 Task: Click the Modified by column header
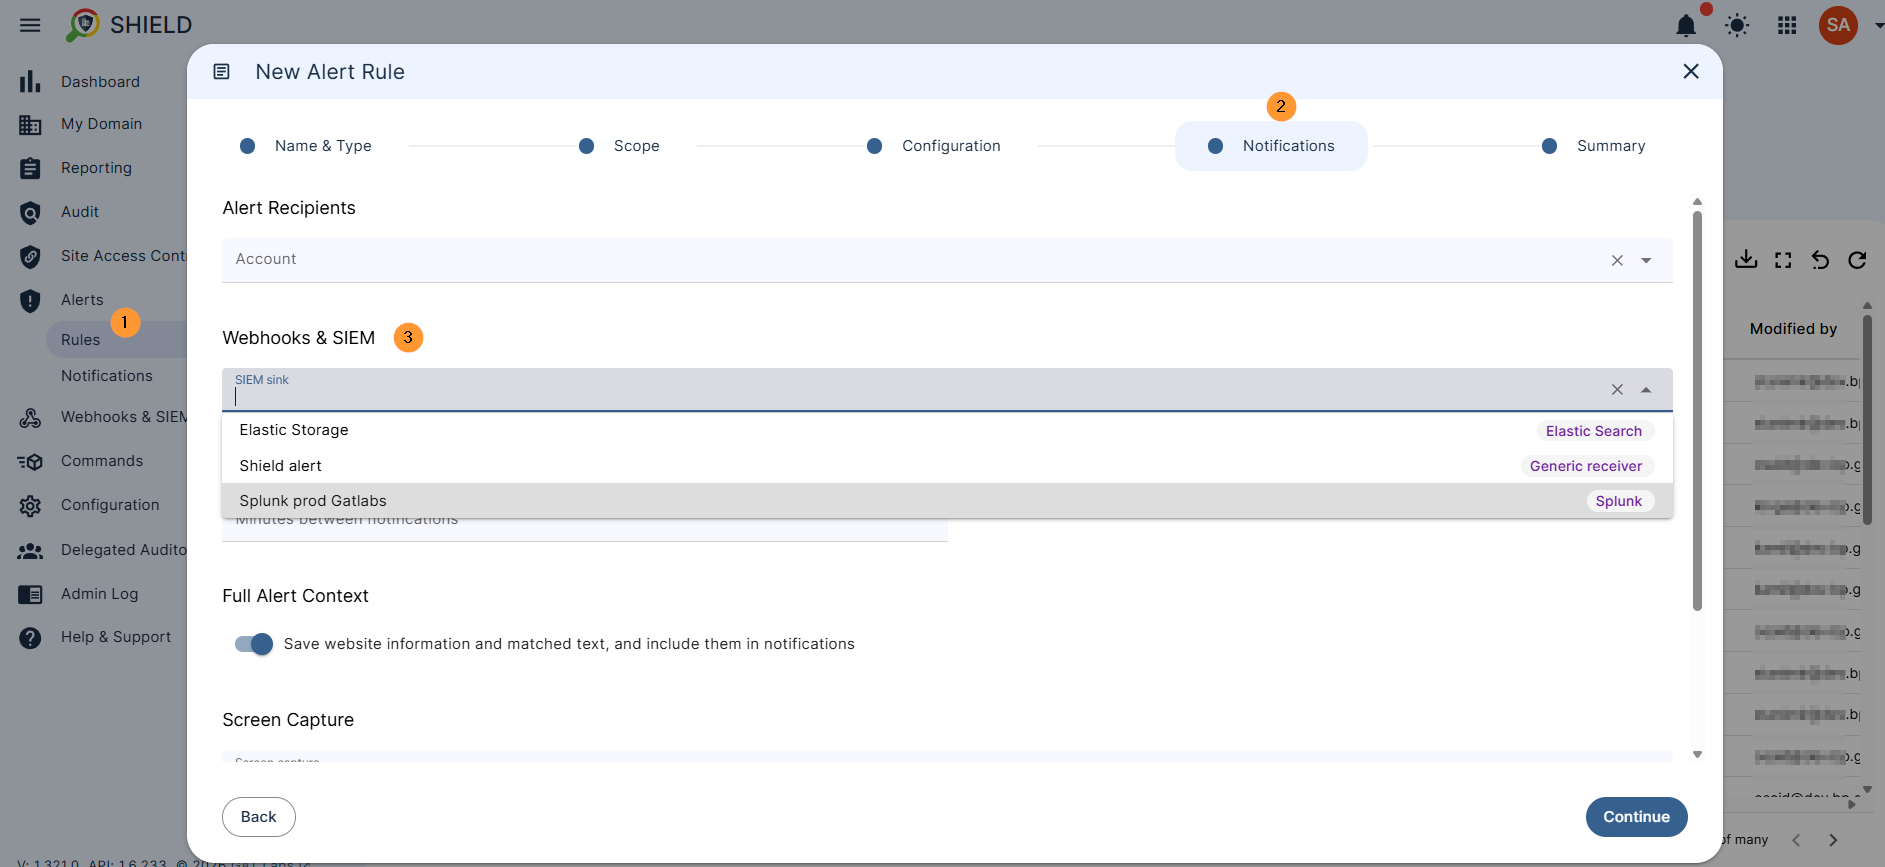[x=1793, y=329]
